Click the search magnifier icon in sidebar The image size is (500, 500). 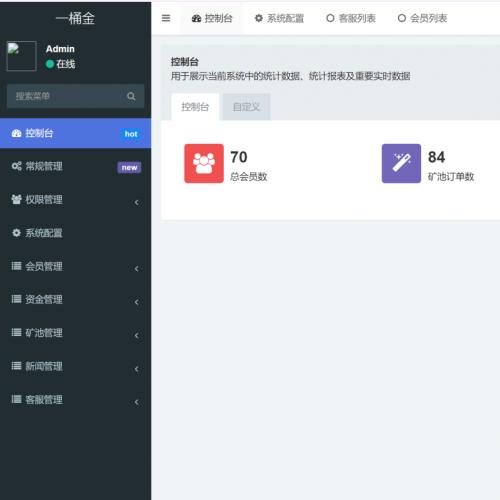coord(131,96)
